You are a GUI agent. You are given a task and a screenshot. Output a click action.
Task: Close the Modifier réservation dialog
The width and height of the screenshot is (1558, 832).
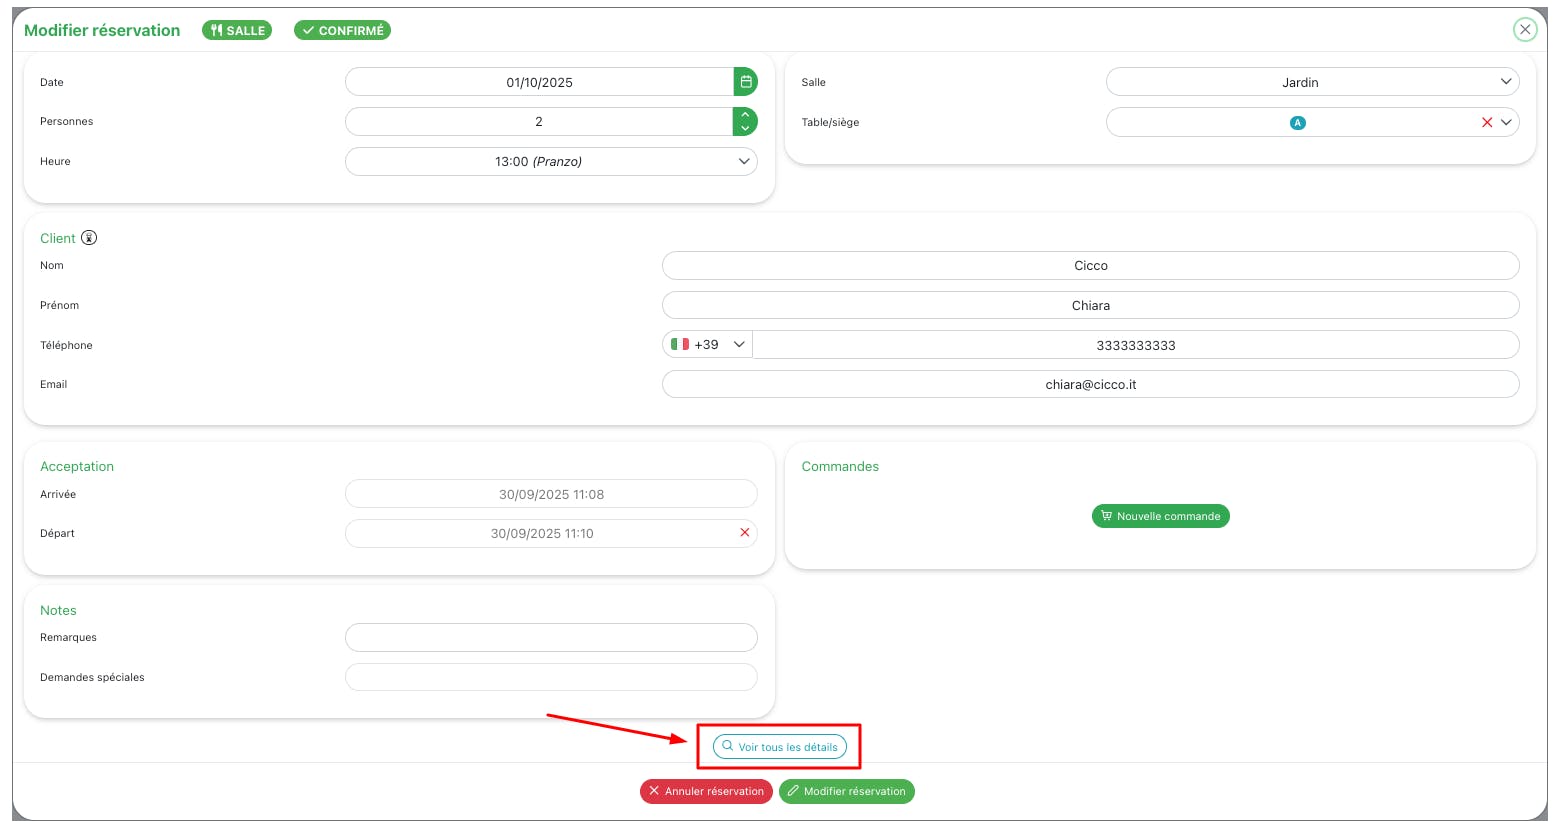[1525, 30]
